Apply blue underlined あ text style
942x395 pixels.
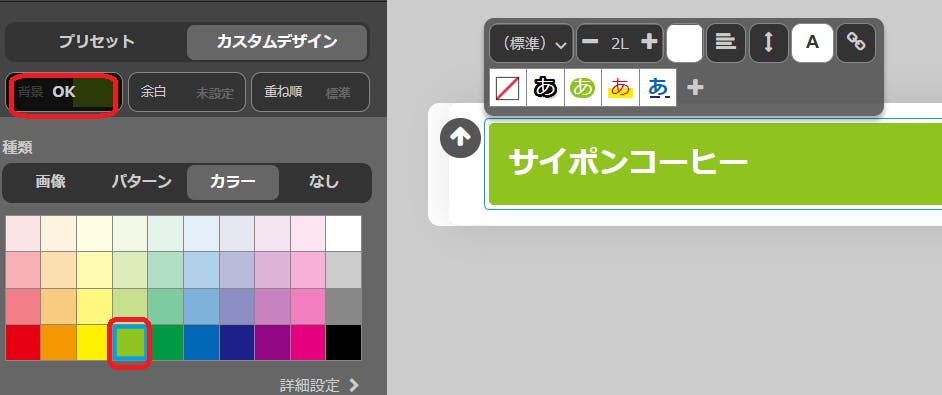pos(658,88)
